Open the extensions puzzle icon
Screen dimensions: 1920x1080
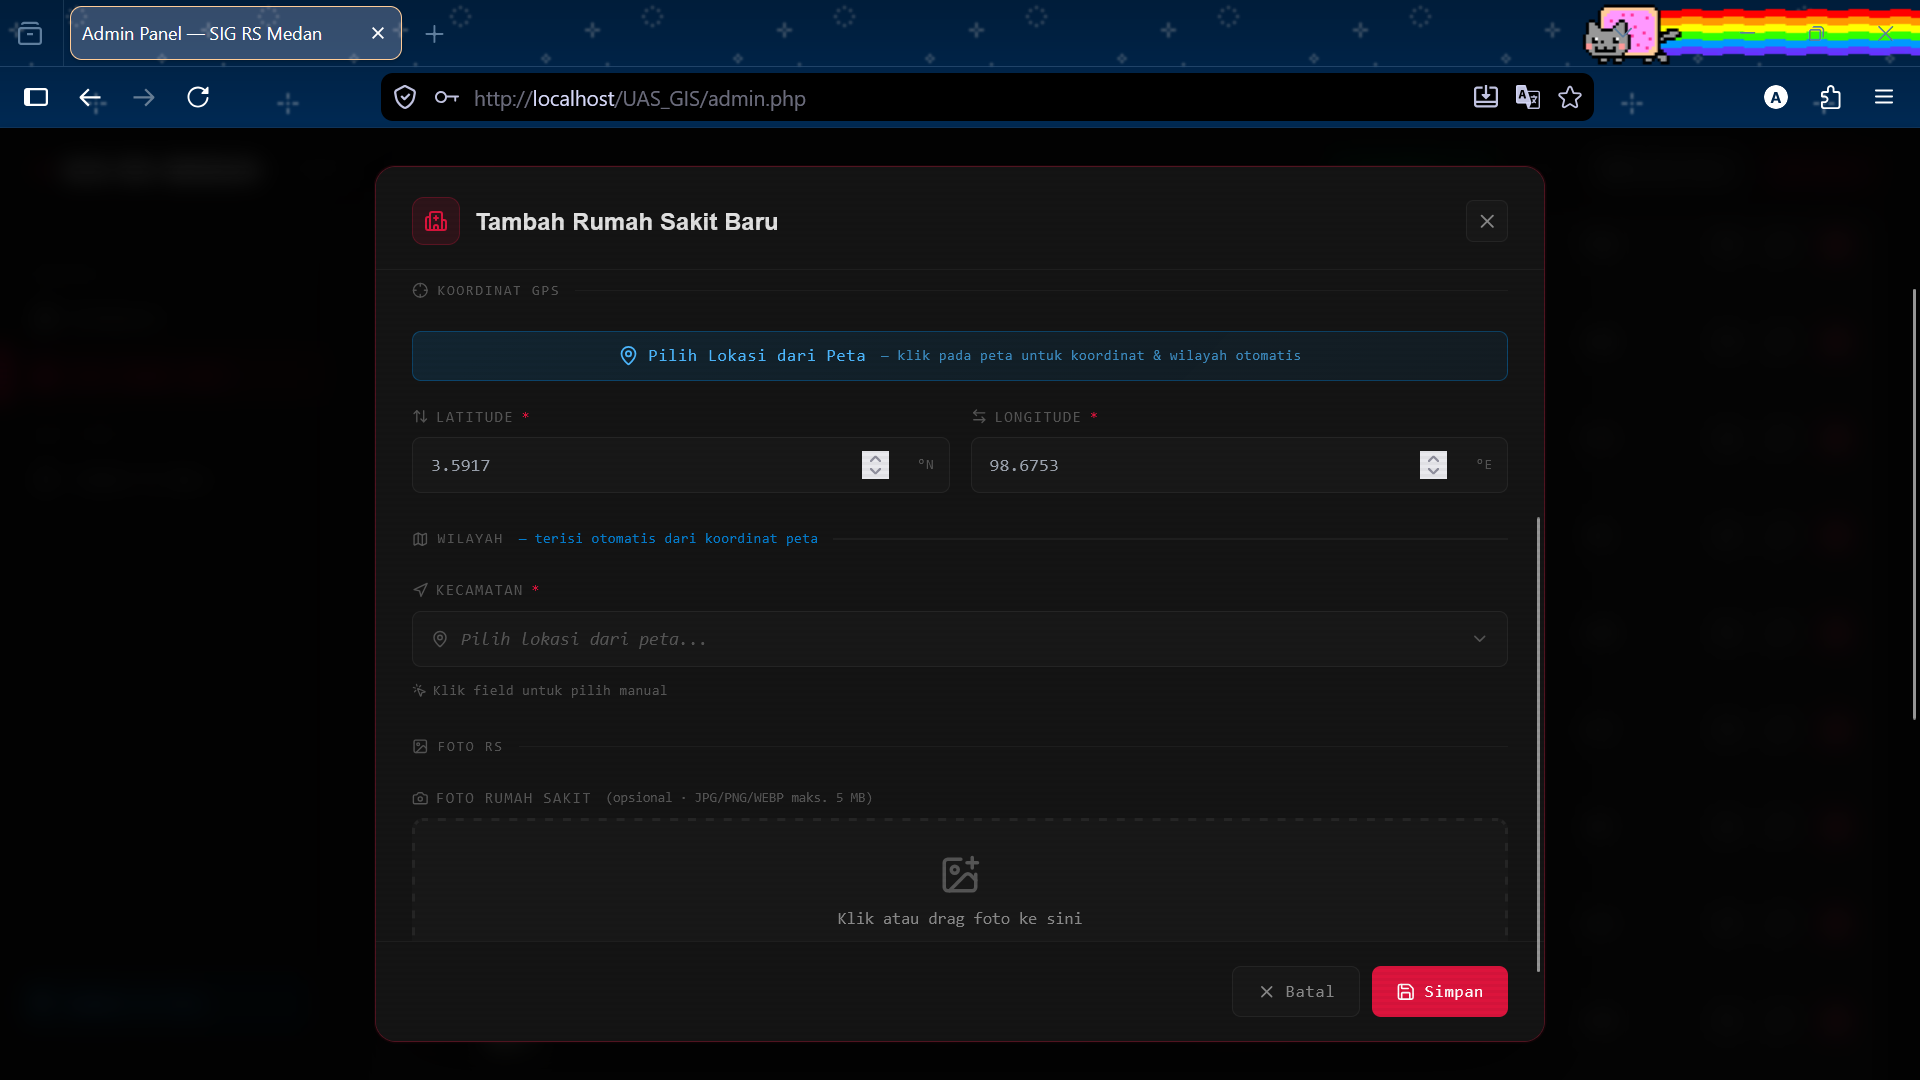click(1830, 97)
